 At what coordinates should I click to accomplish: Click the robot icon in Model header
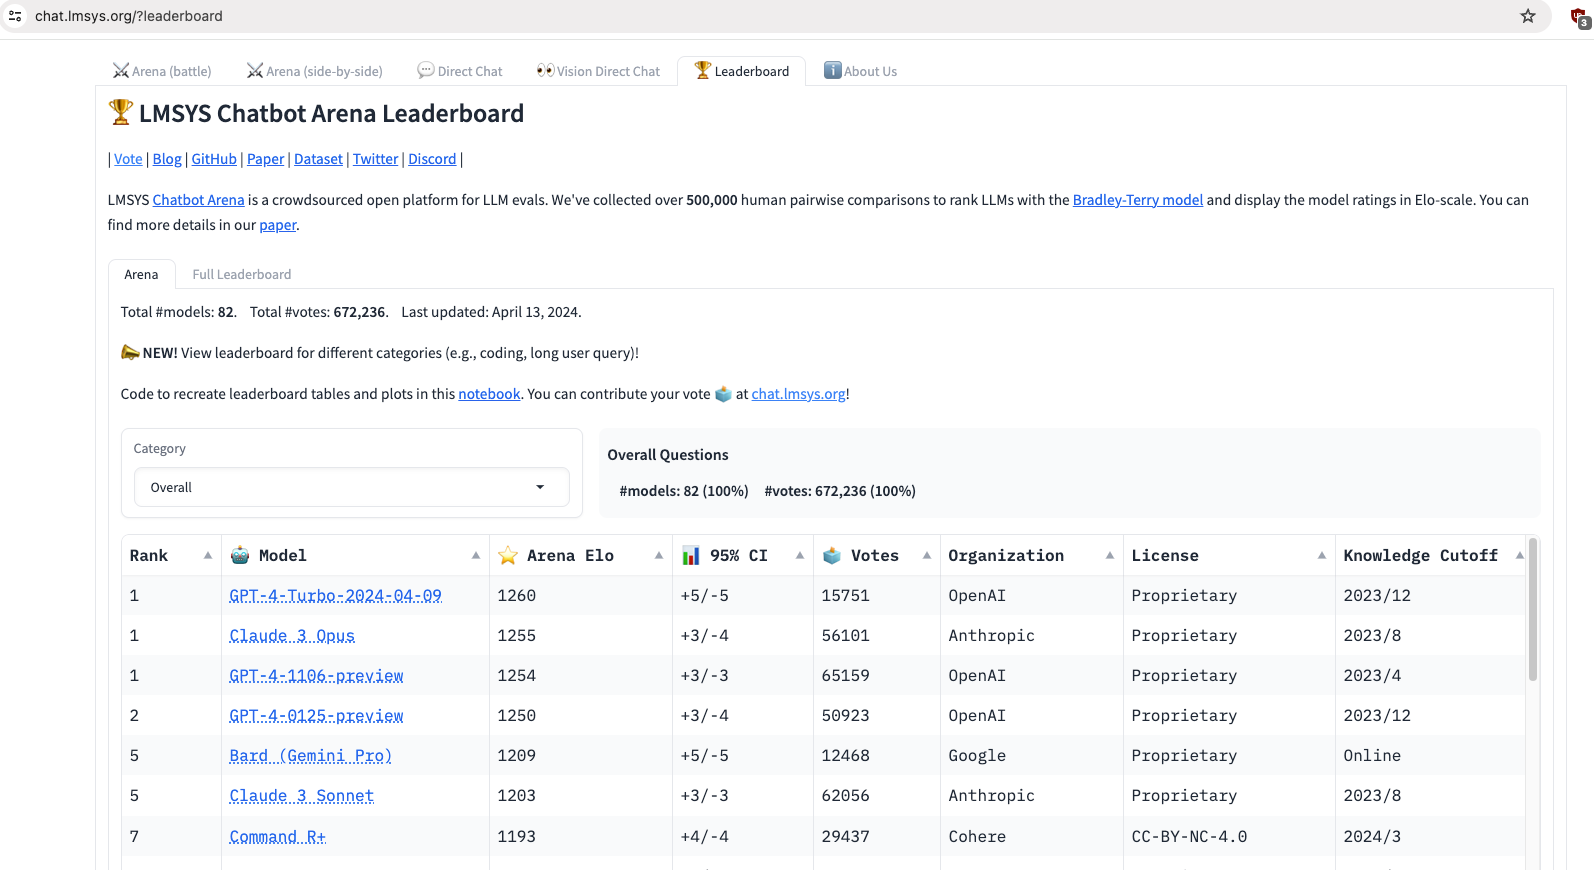point(240,556)
